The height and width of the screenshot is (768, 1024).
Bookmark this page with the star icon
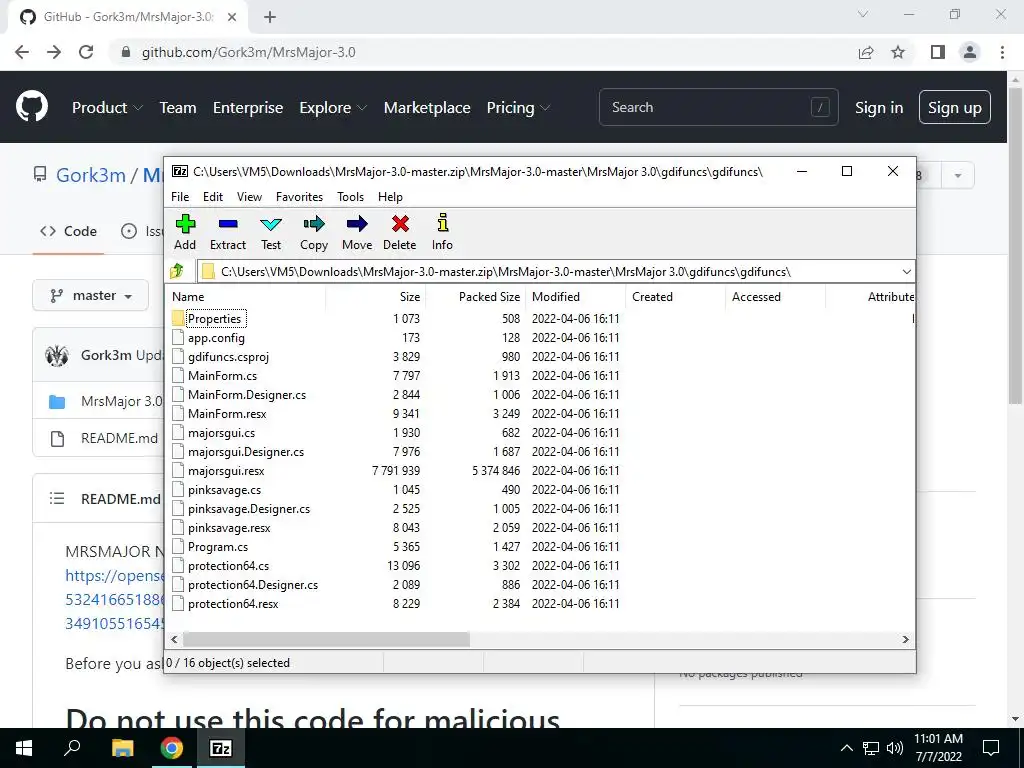[898, 52]
